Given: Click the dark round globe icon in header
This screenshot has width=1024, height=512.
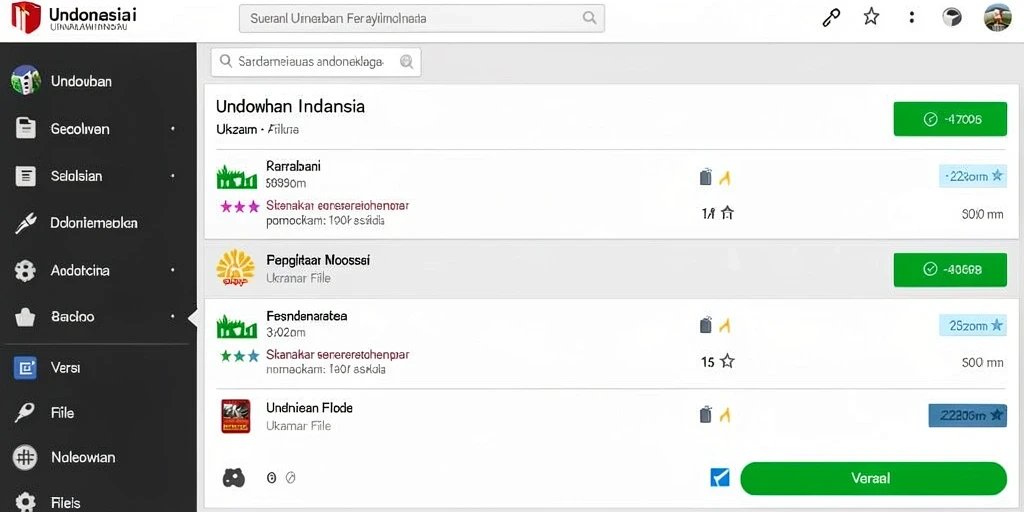Looking at the screenshot, I should click(x=952, y=18).
